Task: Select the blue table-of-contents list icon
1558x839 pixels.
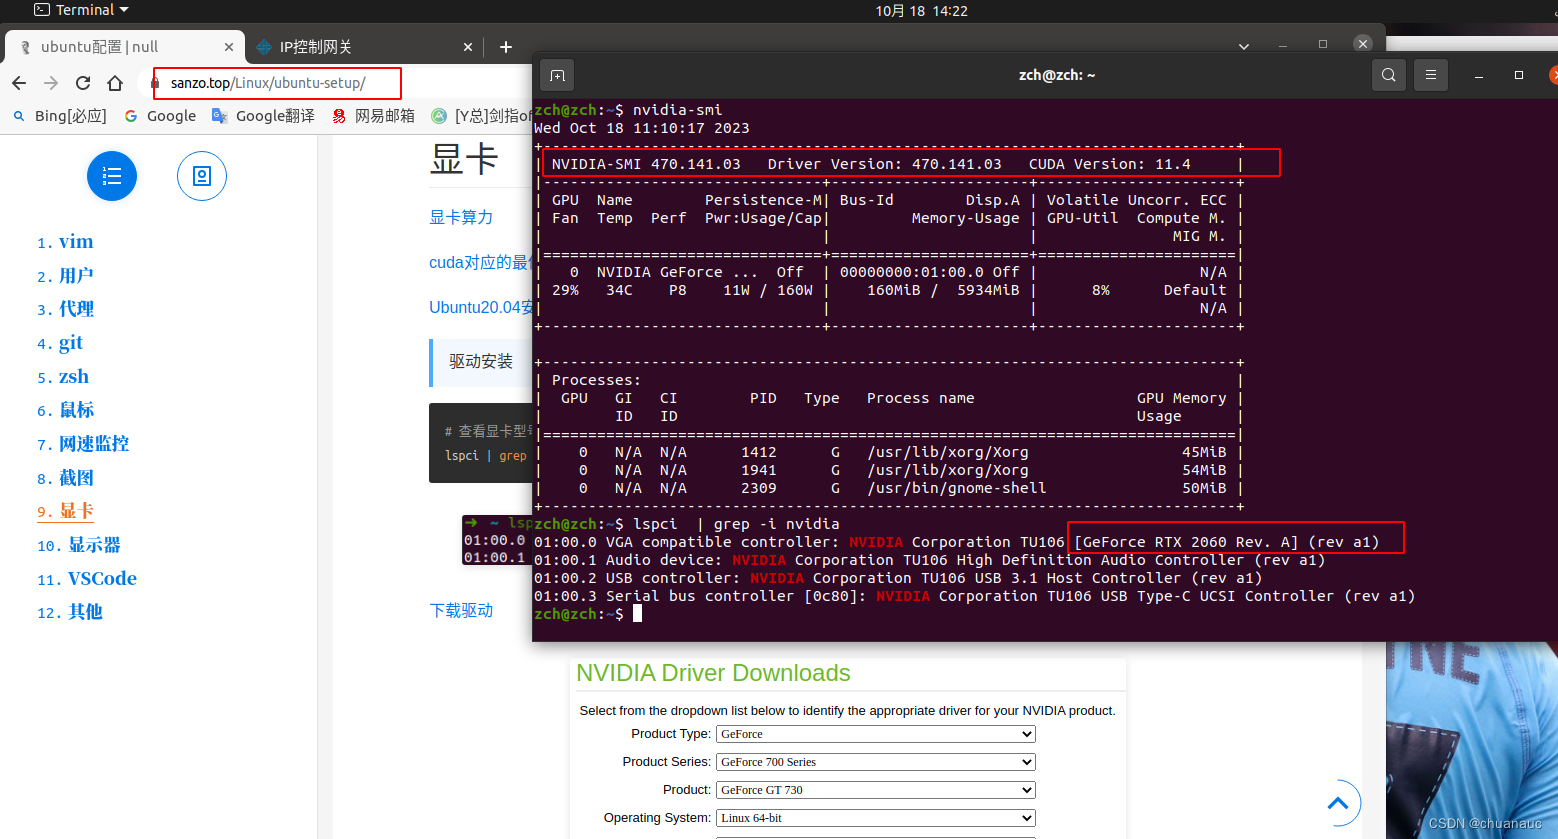Action: click(112, 176)
